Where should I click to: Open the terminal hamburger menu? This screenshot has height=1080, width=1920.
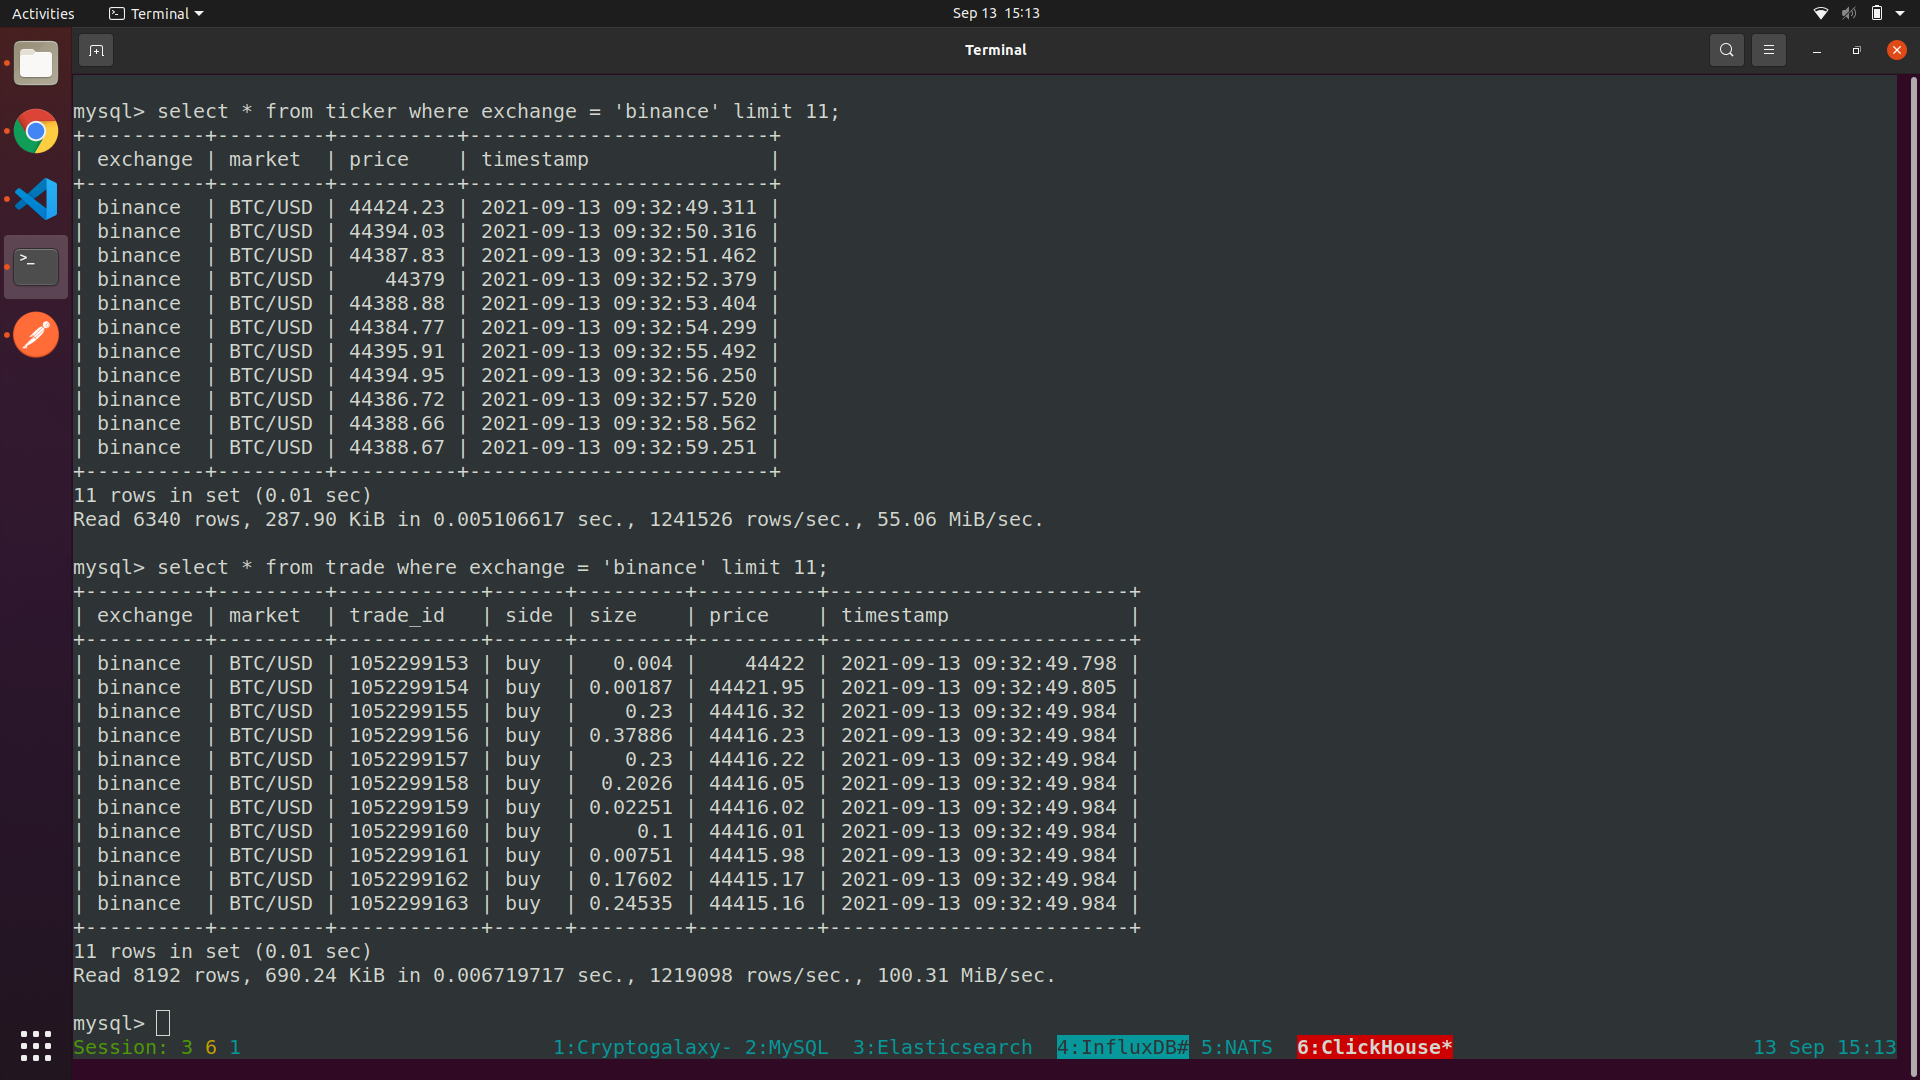pyautogui.click(x=1768, y=50)
